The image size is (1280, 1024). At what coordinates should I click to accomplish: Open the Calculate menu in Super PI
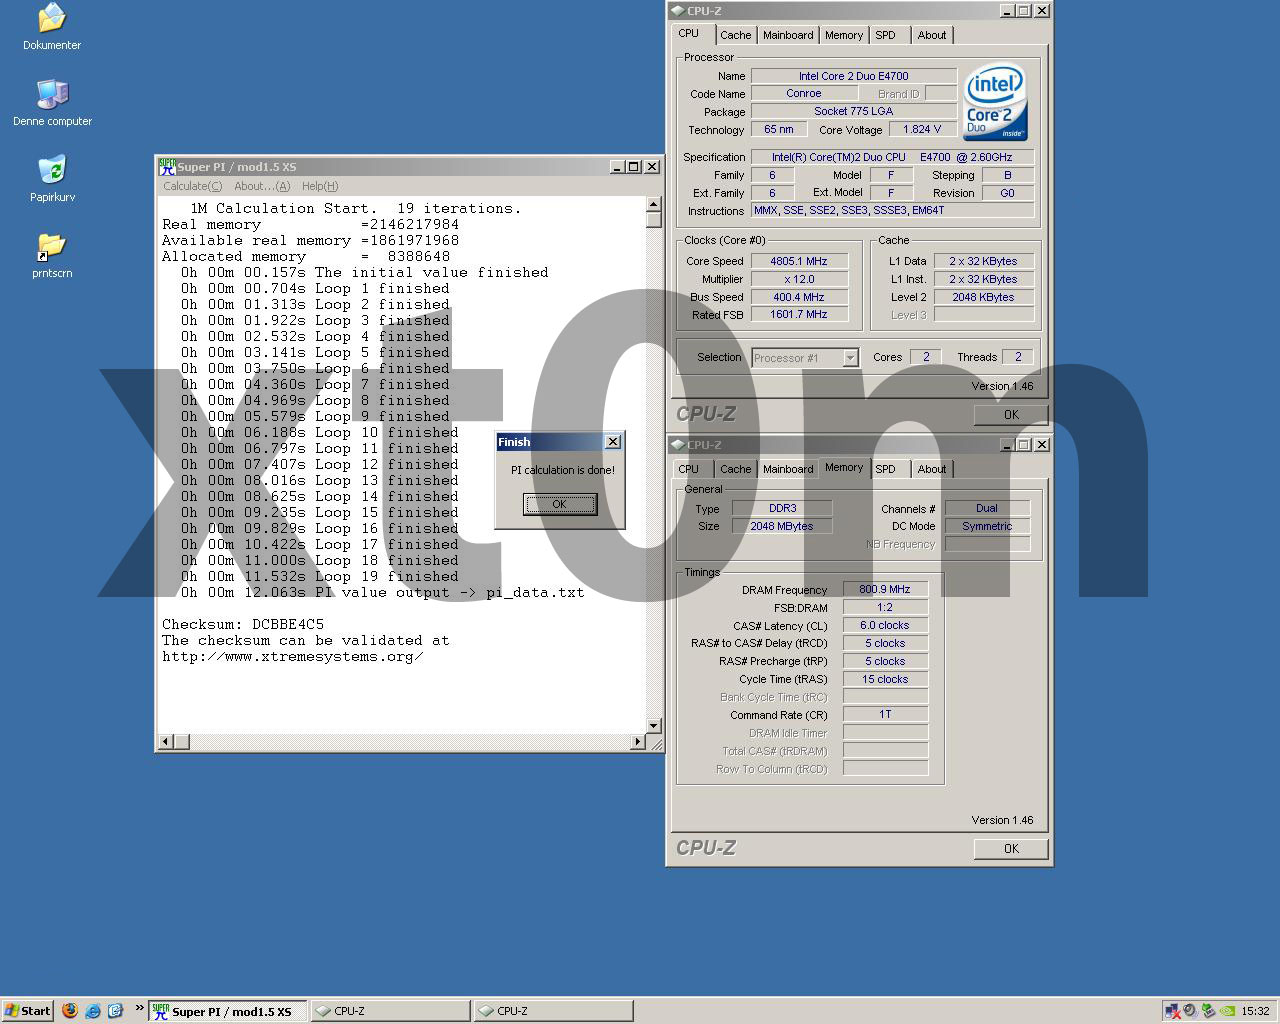[193, 186]
